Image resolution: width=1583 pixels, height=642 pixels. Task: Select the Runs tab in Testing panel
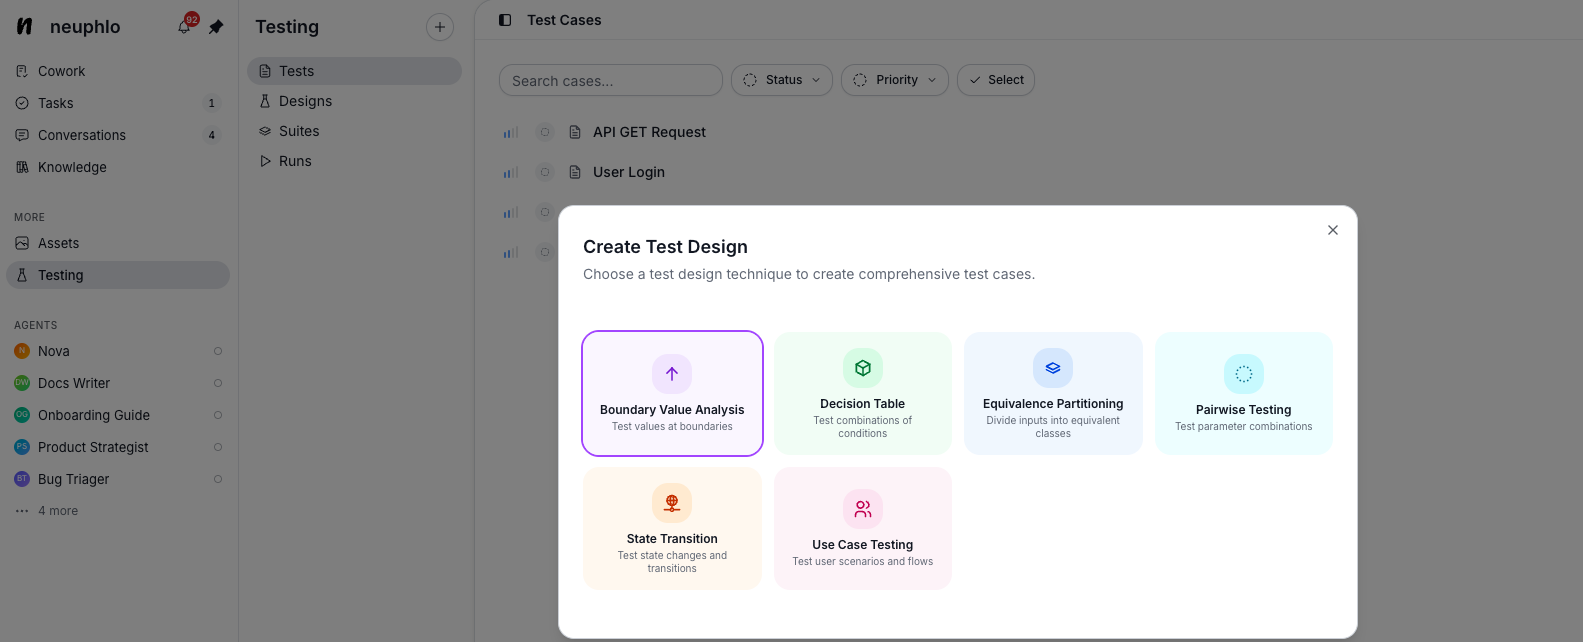[x=354, y=161]
